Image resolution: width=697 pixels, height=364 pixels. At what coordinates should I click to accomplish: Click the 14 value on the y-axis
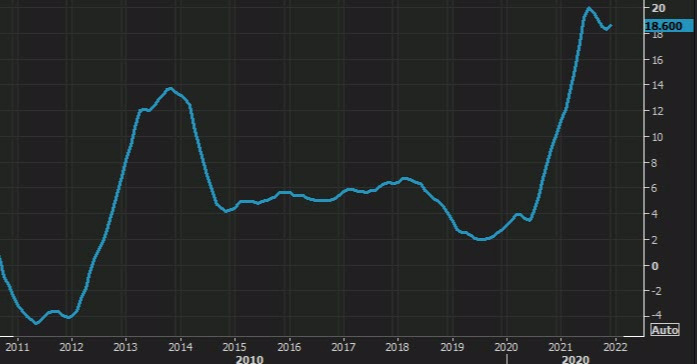tap(657, 85)
